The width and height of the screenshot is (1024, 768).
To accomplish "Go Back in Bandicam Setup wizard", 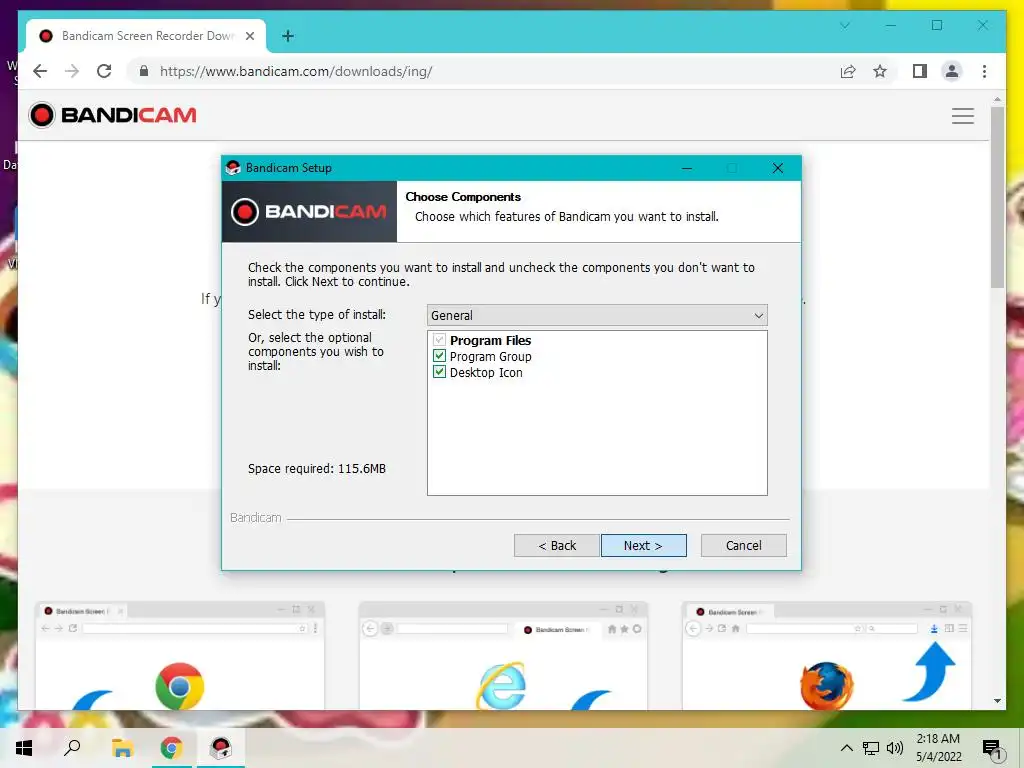I will point(556,545).
